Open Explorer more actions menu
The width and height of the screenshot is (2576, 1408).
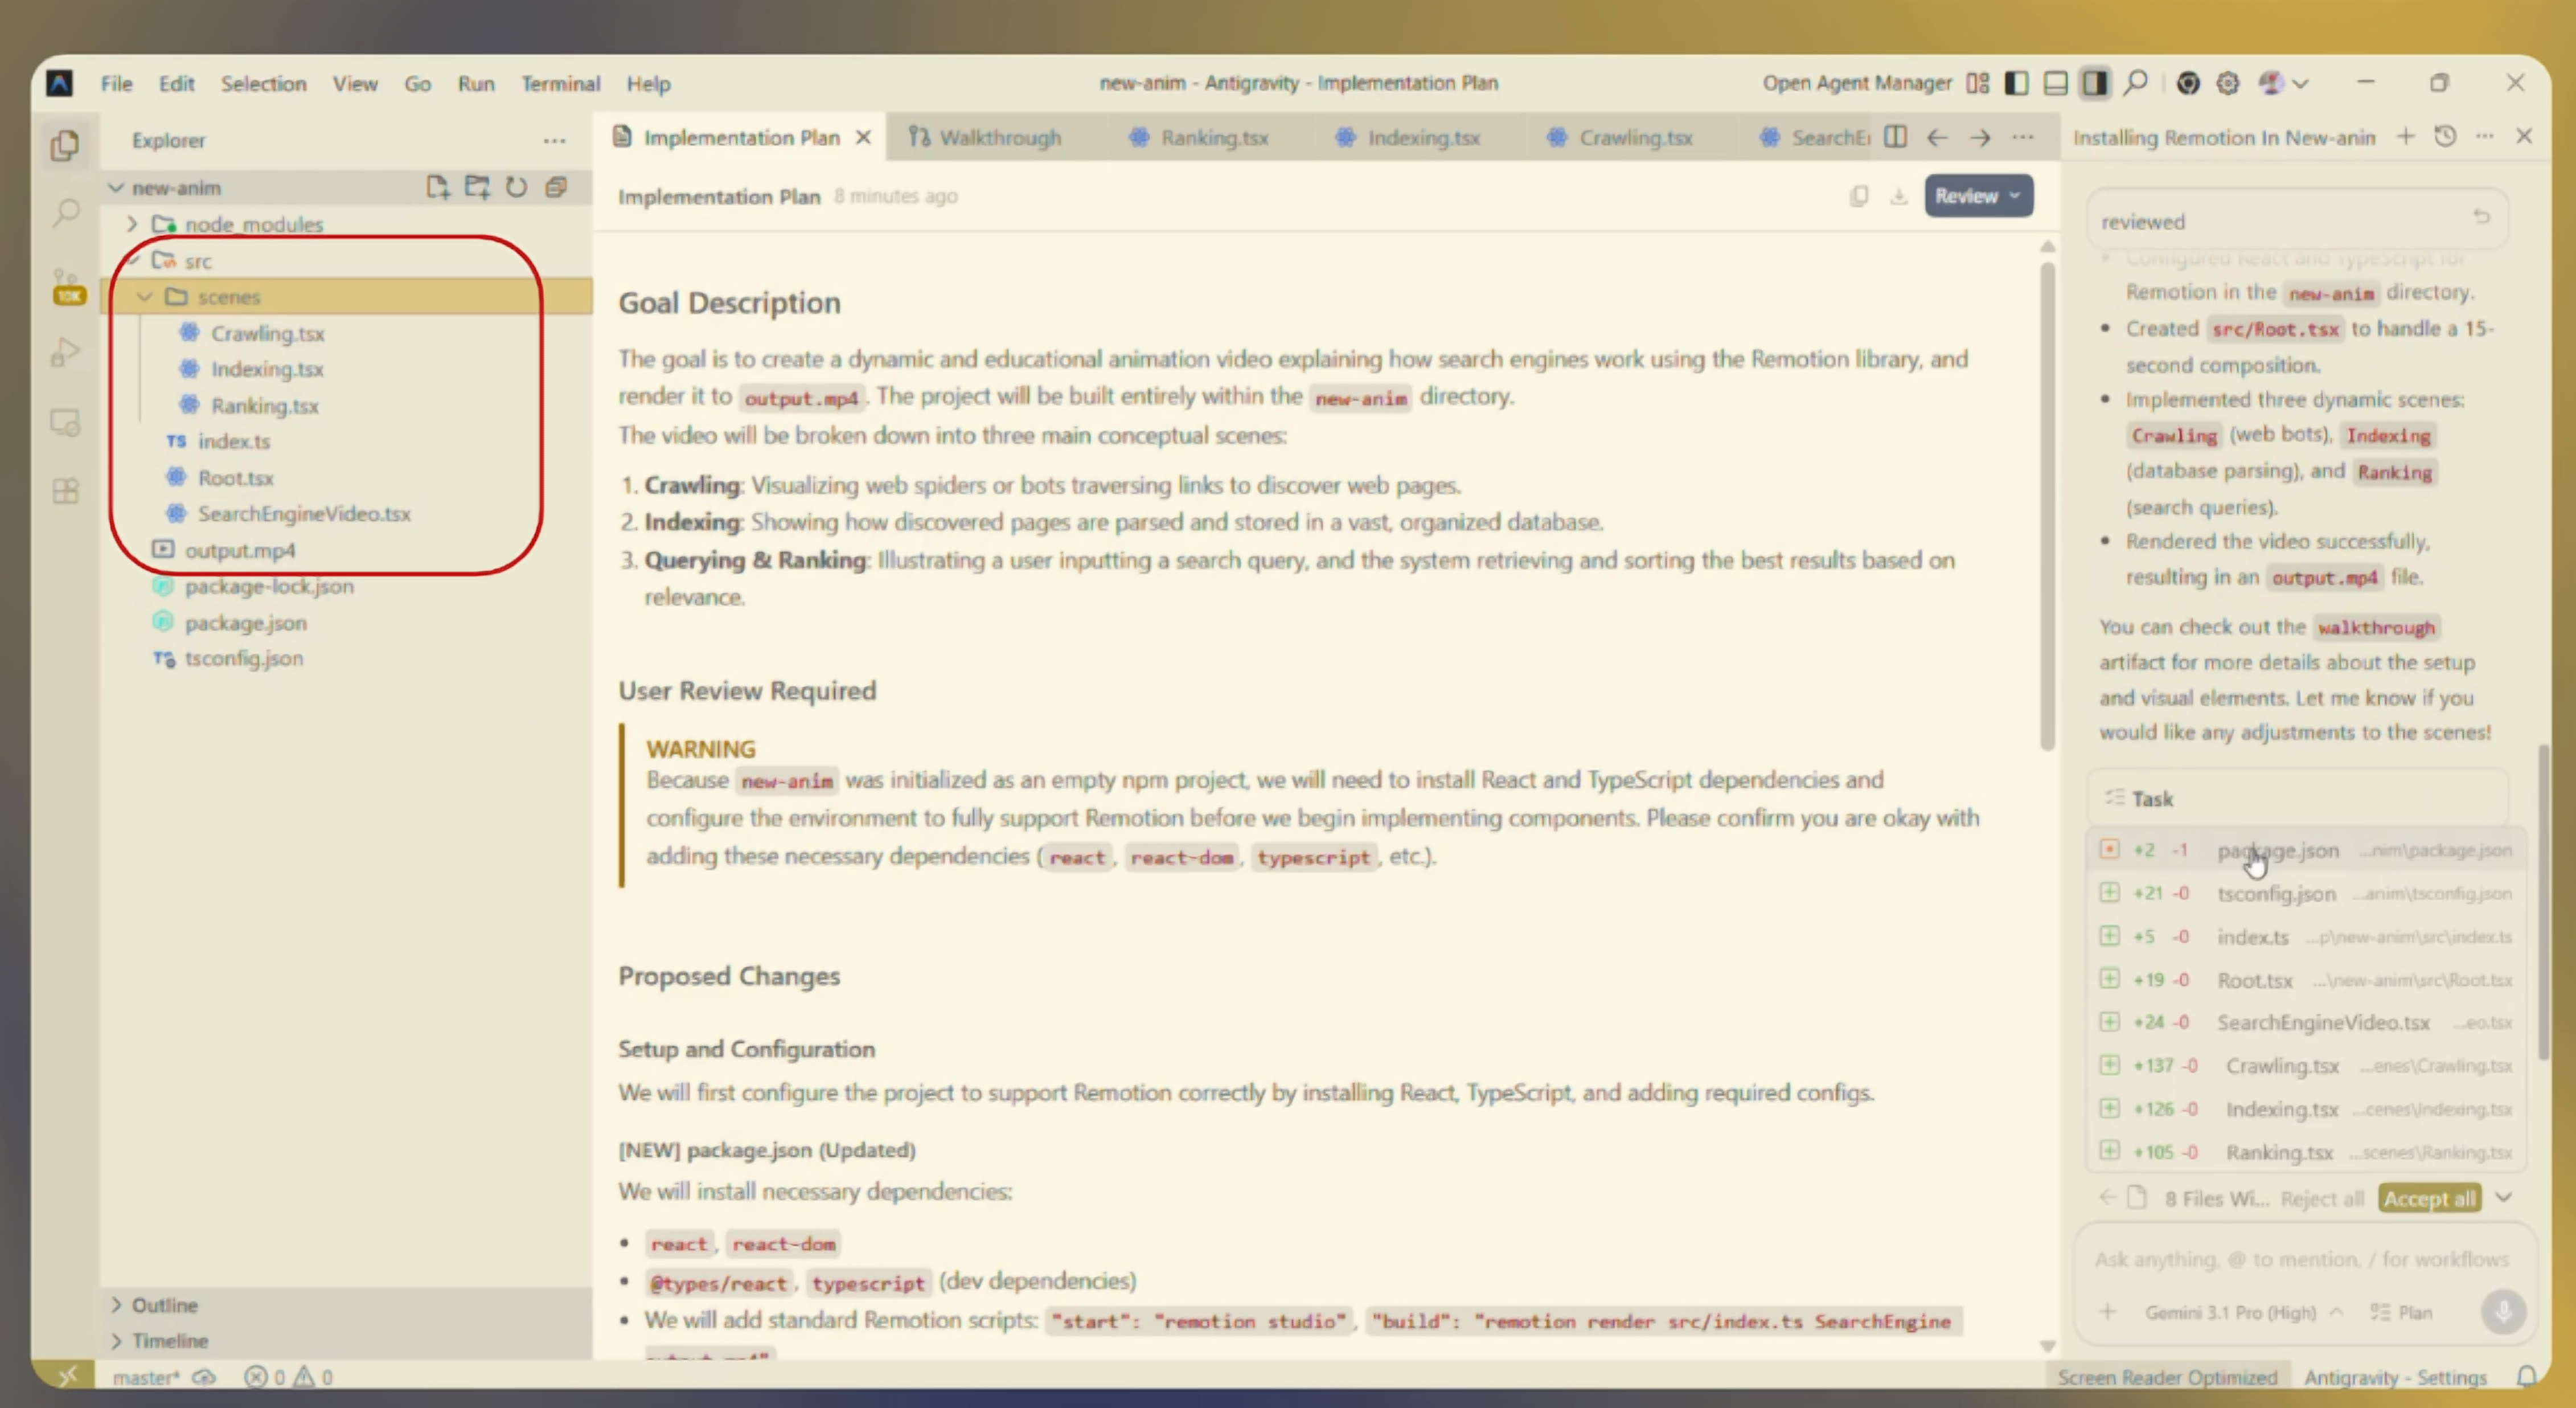554,141
